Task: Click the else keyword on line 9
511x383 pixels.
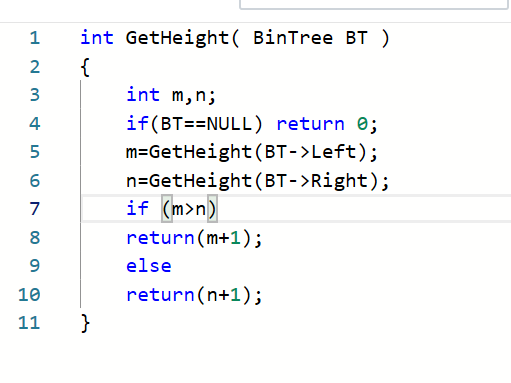Action: click(149, 266)
